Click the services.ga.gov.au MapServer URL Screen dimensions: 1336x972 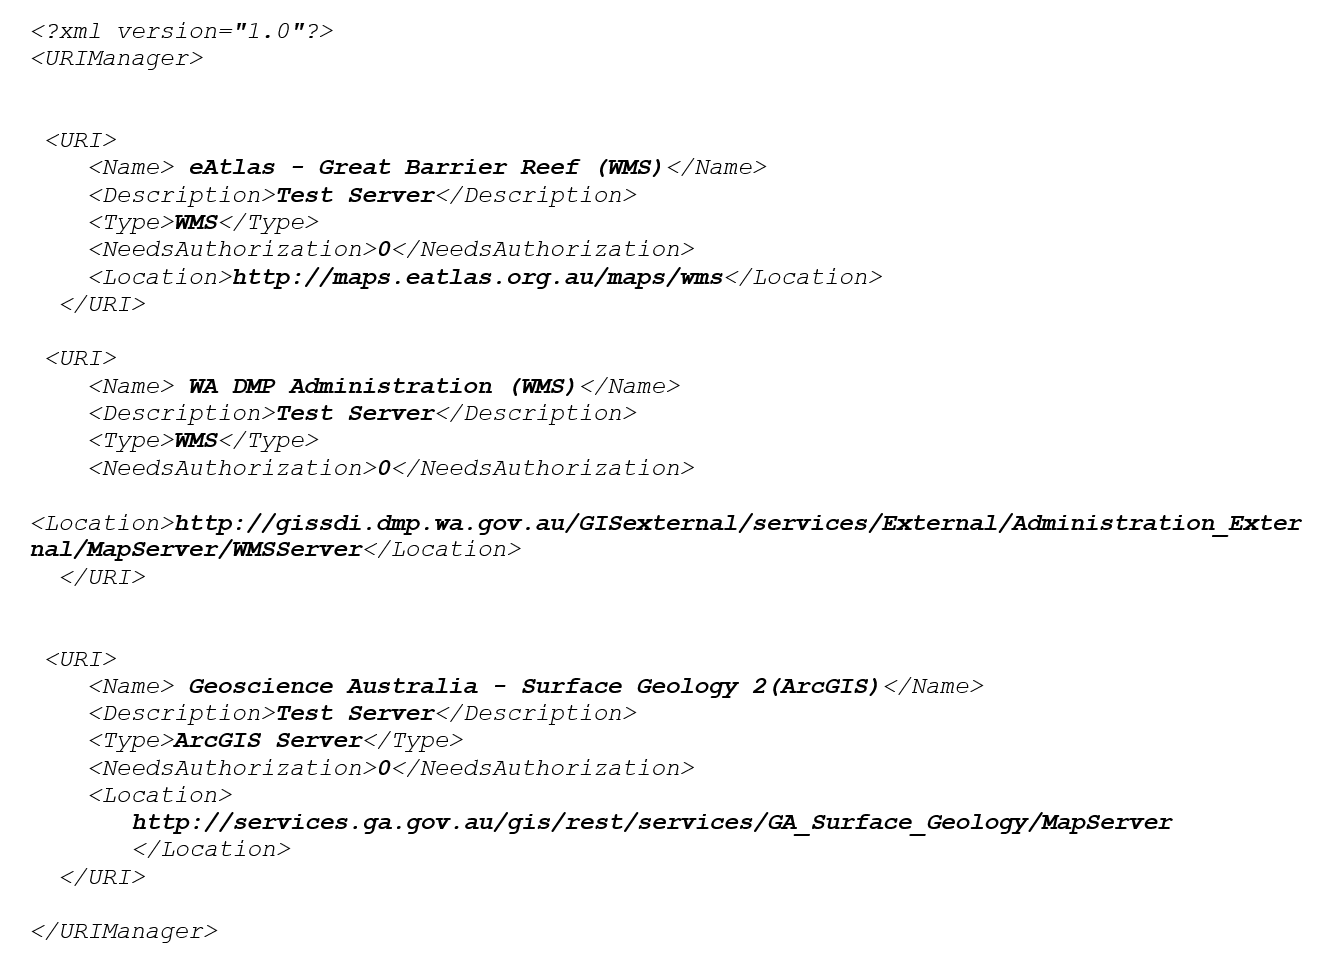(652, 822)
